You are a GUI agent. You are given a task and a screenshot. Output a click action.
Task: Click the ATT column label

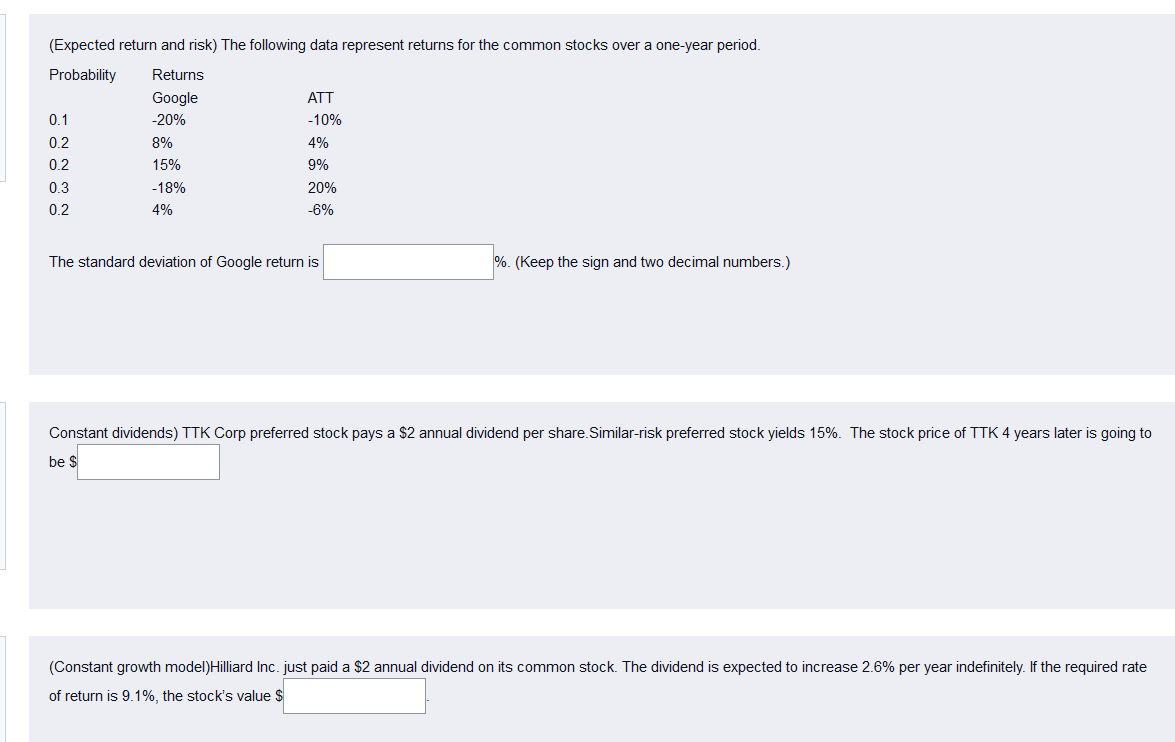coord(321,97)
